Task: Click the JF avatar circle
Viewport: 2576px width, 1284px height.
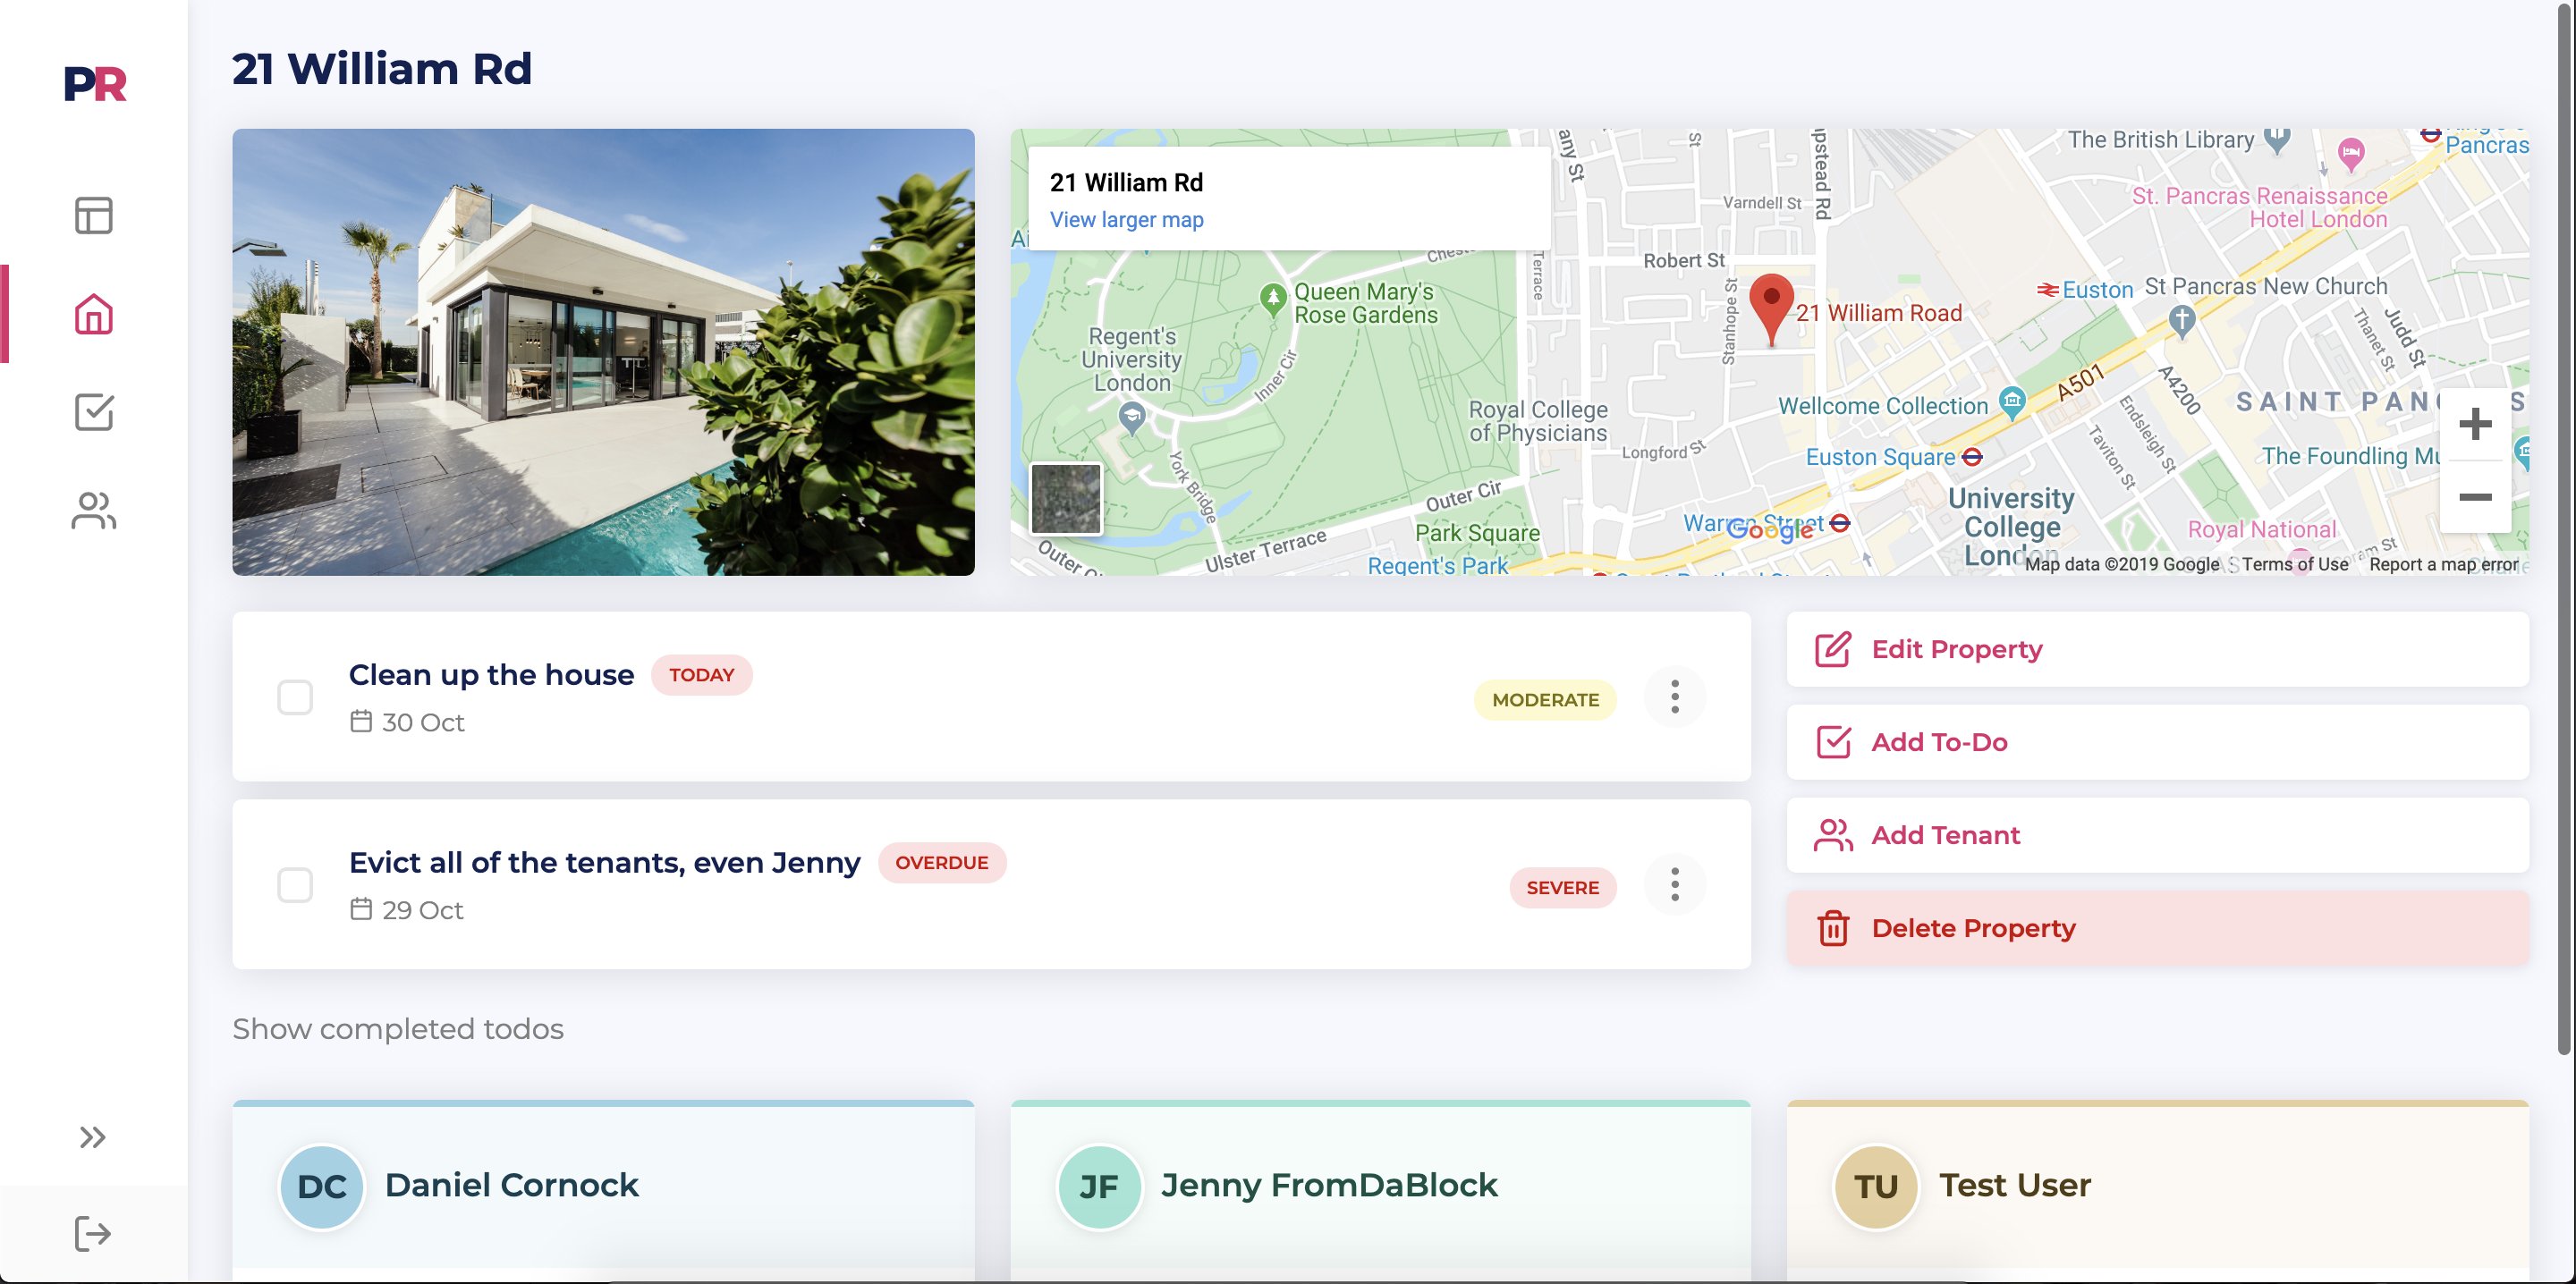Action: (x=1099, y=1187)
